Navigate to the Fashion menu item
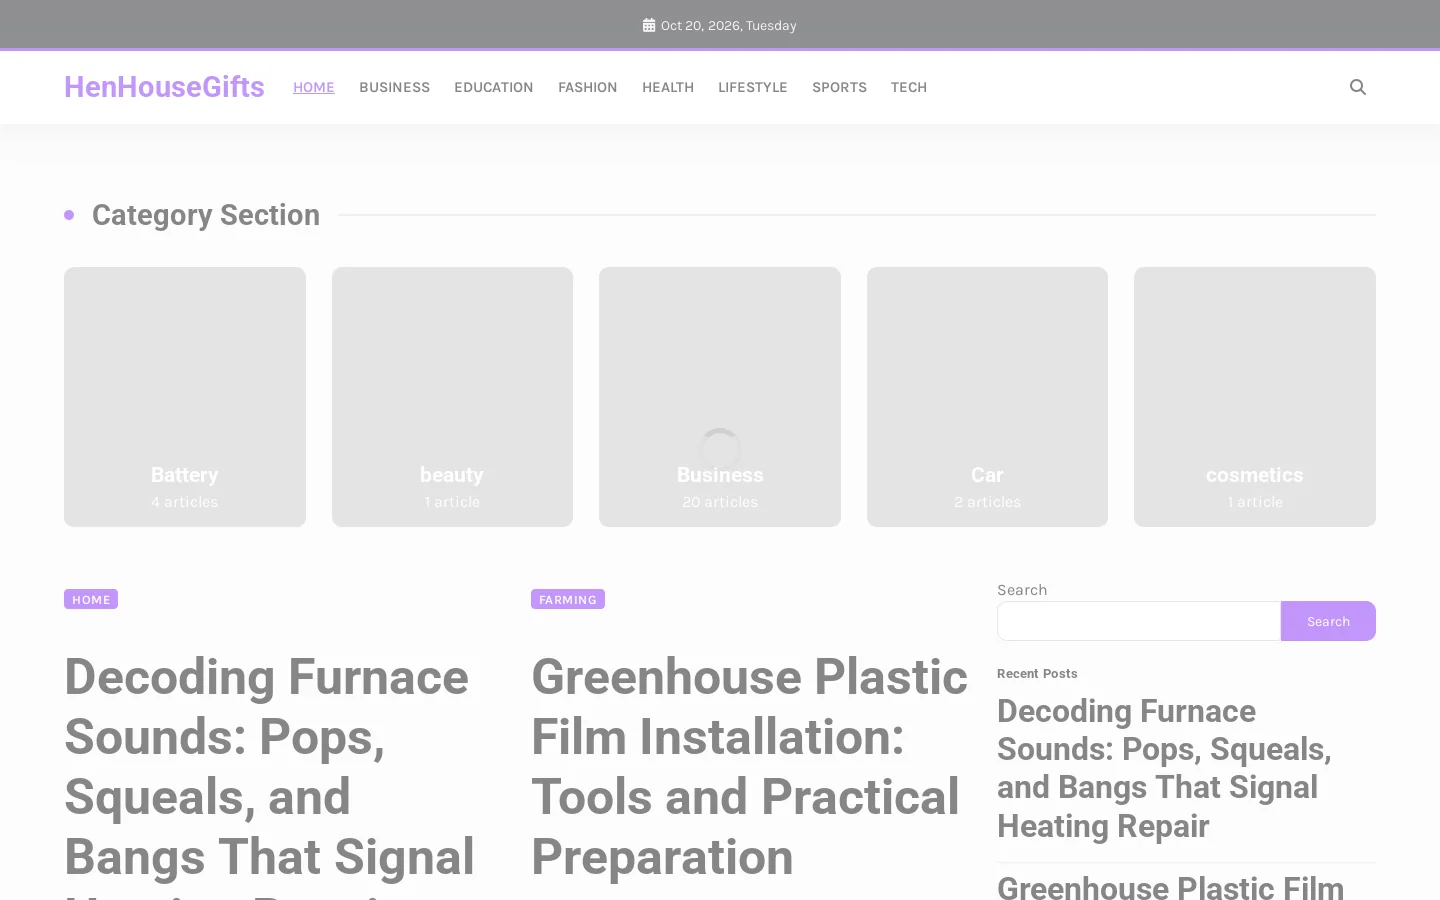This screenshot has height=900, width=1440. (x=588, y=87)
